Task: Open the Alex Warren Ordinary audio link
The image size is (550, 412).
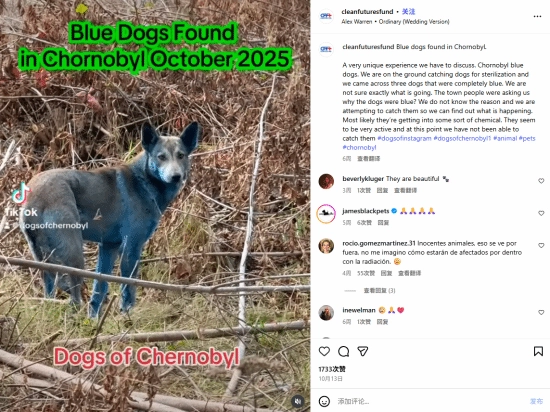Action: [395, 22]
